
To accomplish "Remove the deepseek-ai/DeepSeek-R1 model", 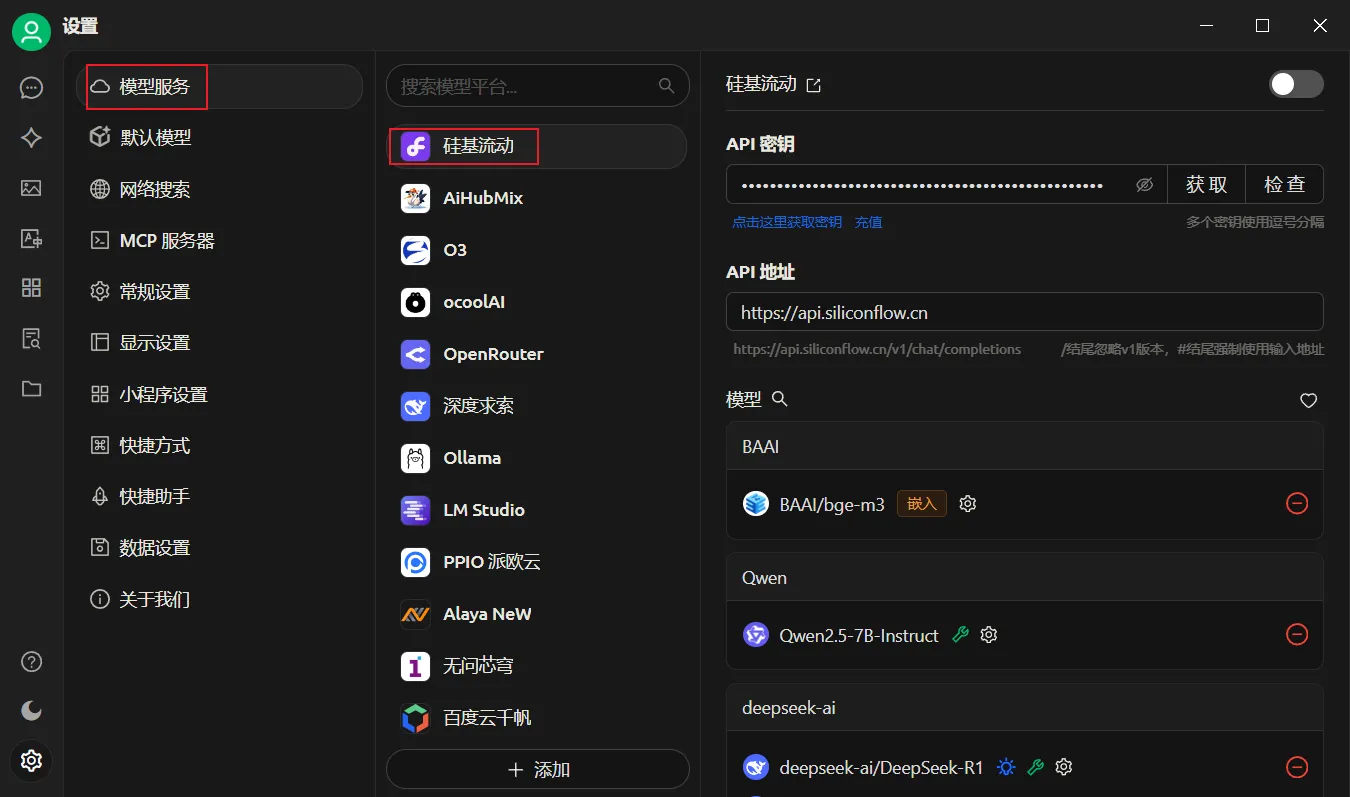I will 1297,767.
